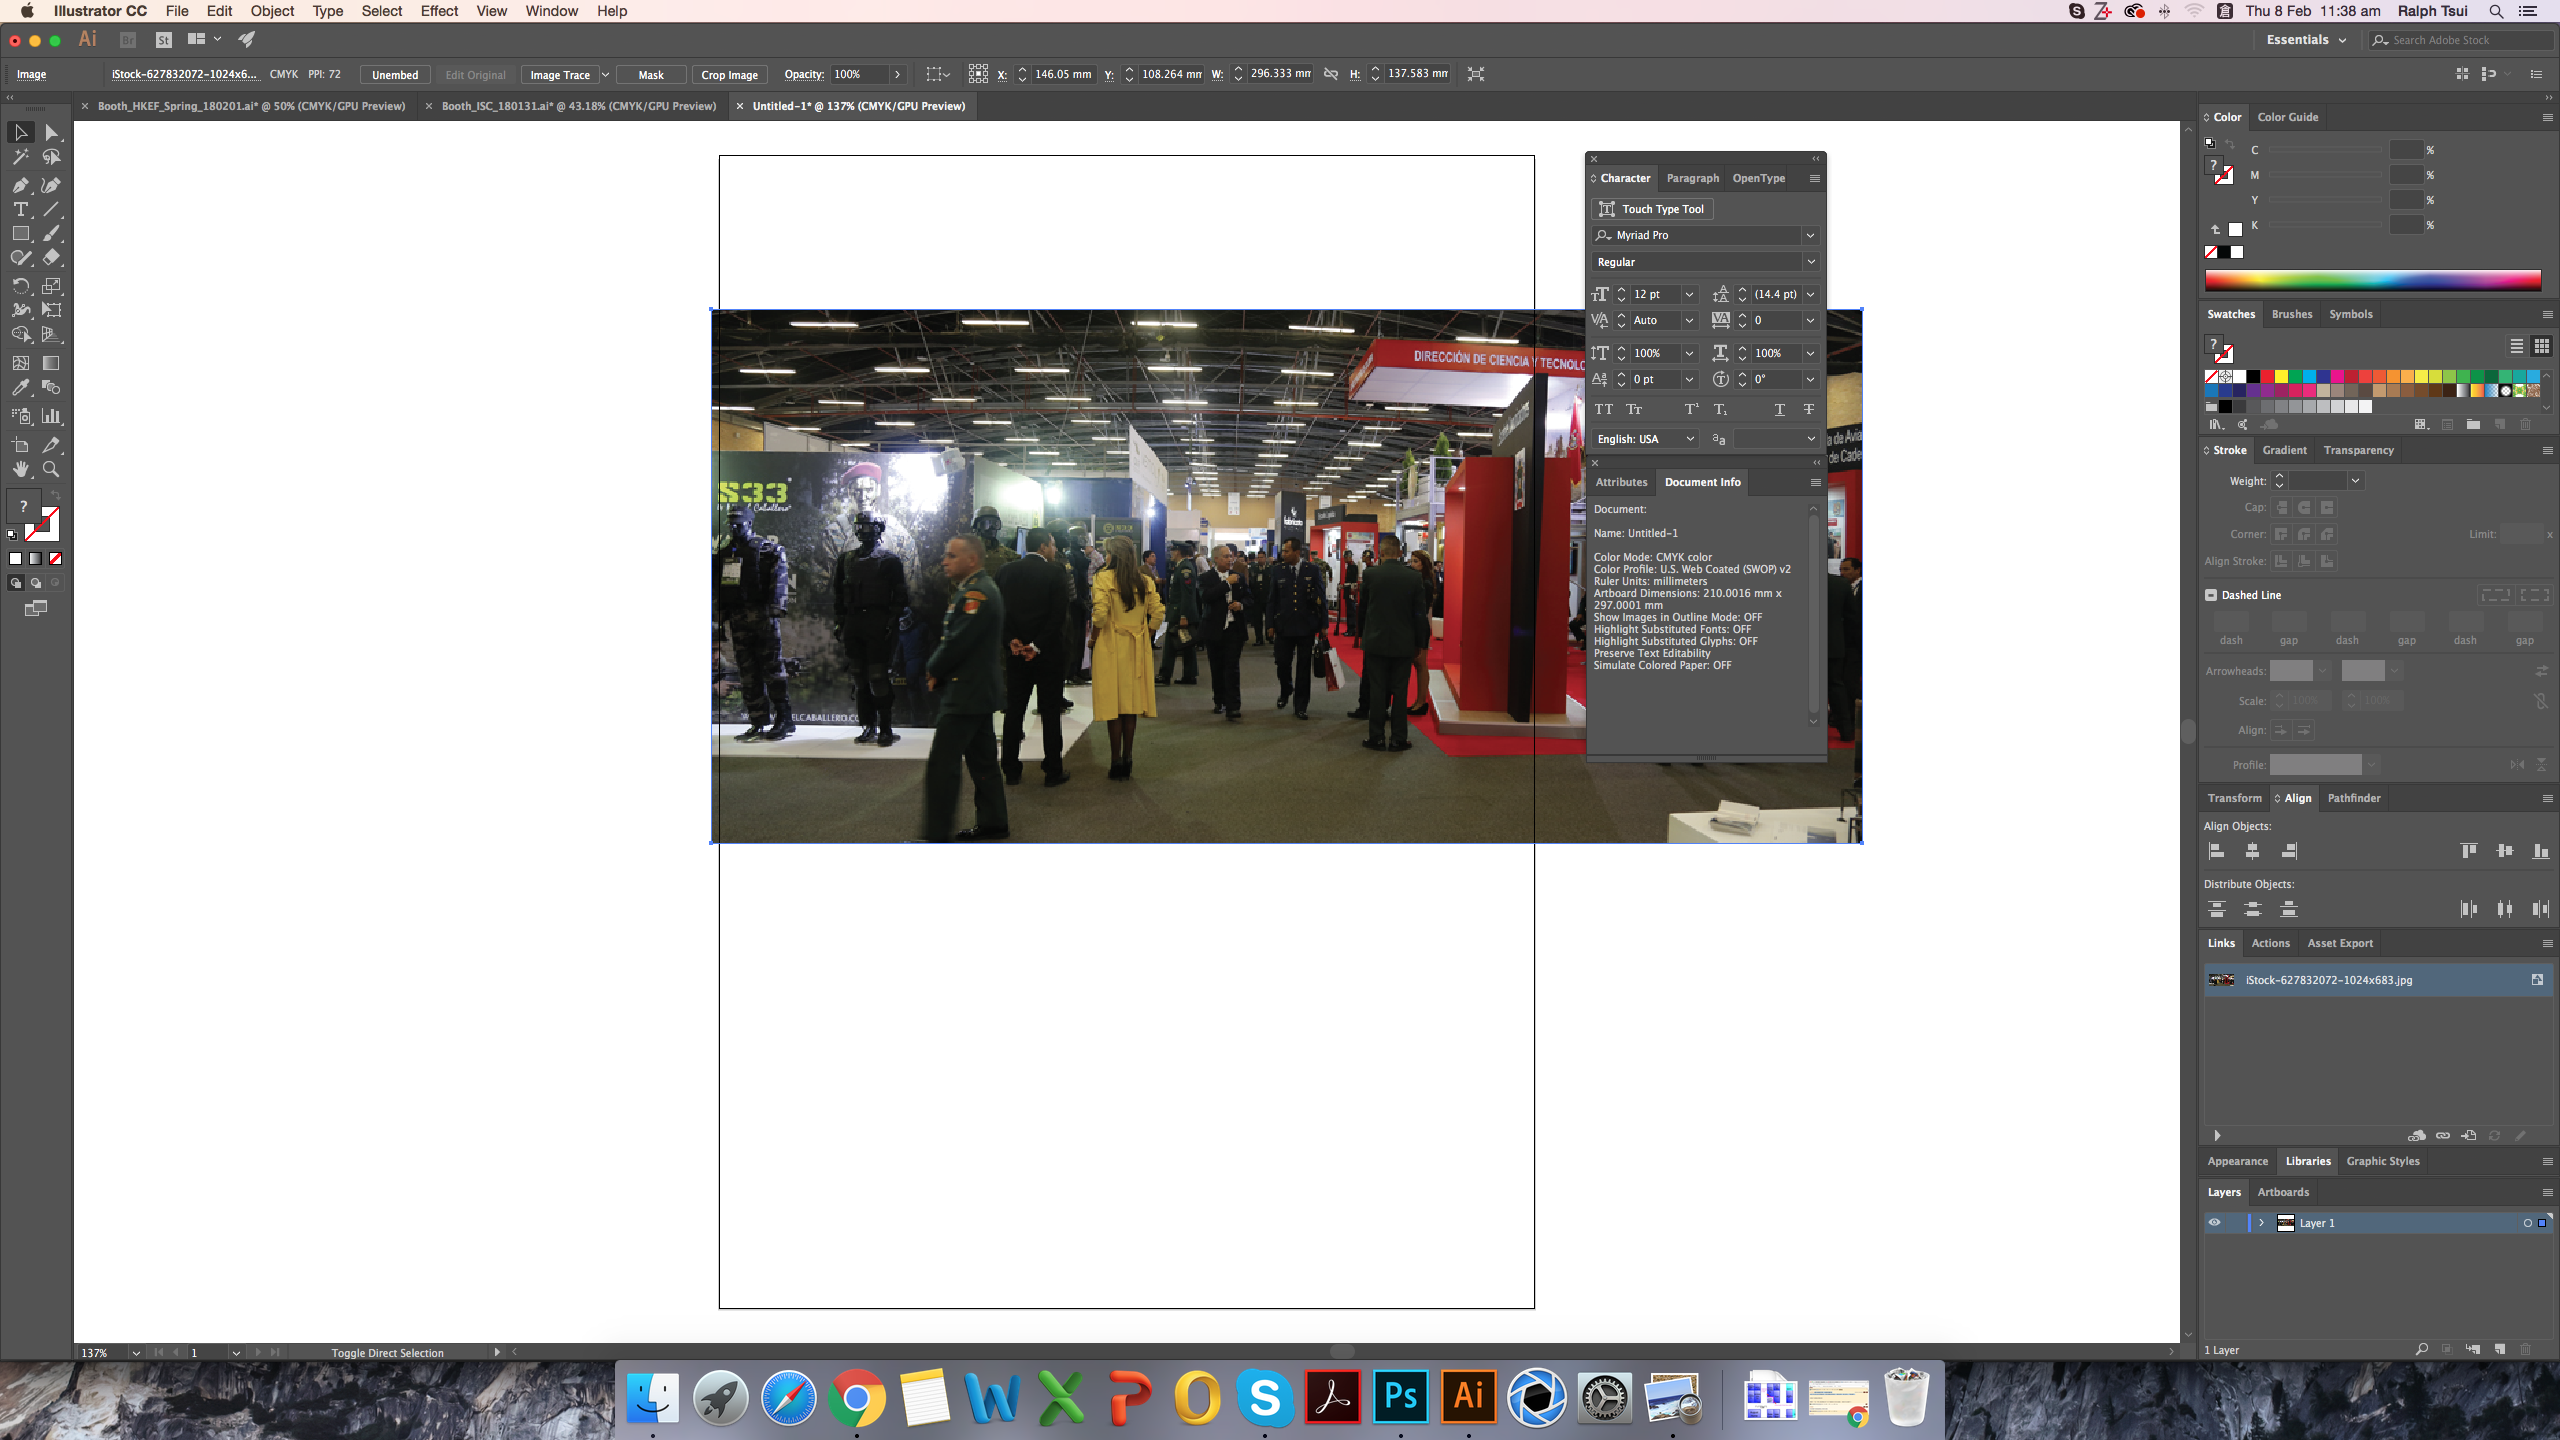
Task: Expand Layer 1 disclosure arrow
Action: click(x=2261, y=1223)
